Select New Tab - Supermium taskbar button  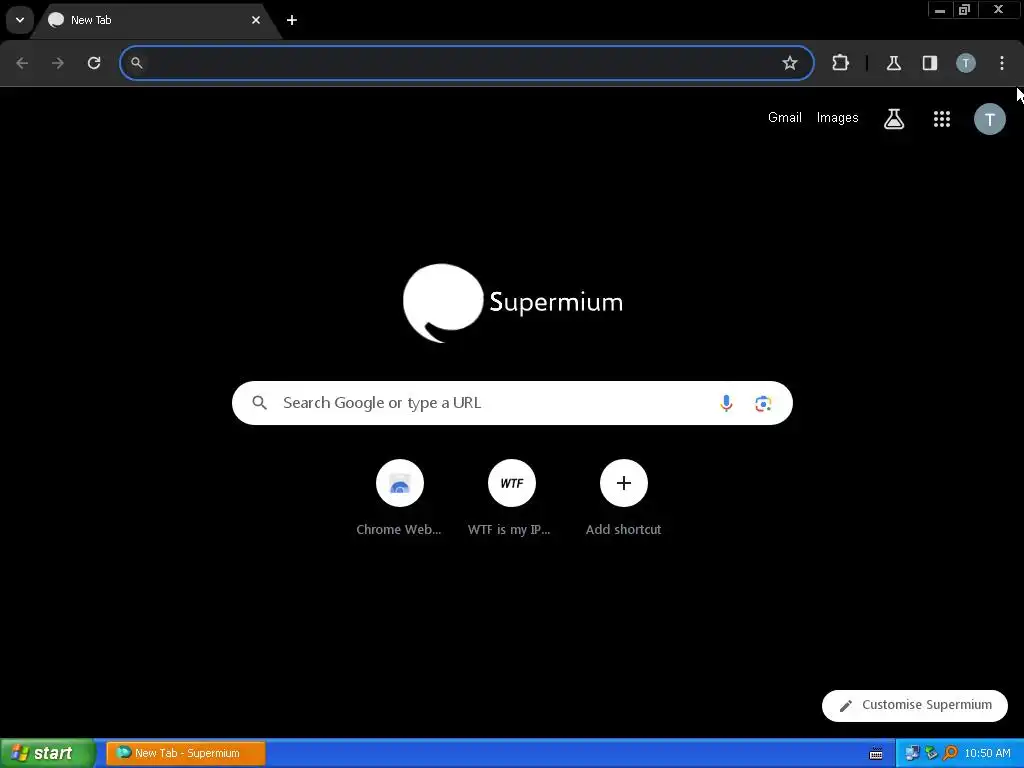tap(185, 753)
